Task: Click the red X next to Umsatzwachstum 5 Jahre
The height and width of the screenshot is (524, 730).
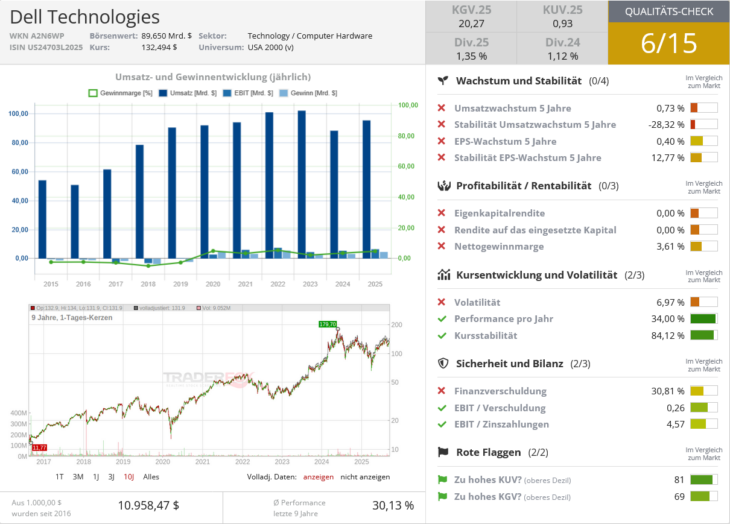Action: coord(441,108)
